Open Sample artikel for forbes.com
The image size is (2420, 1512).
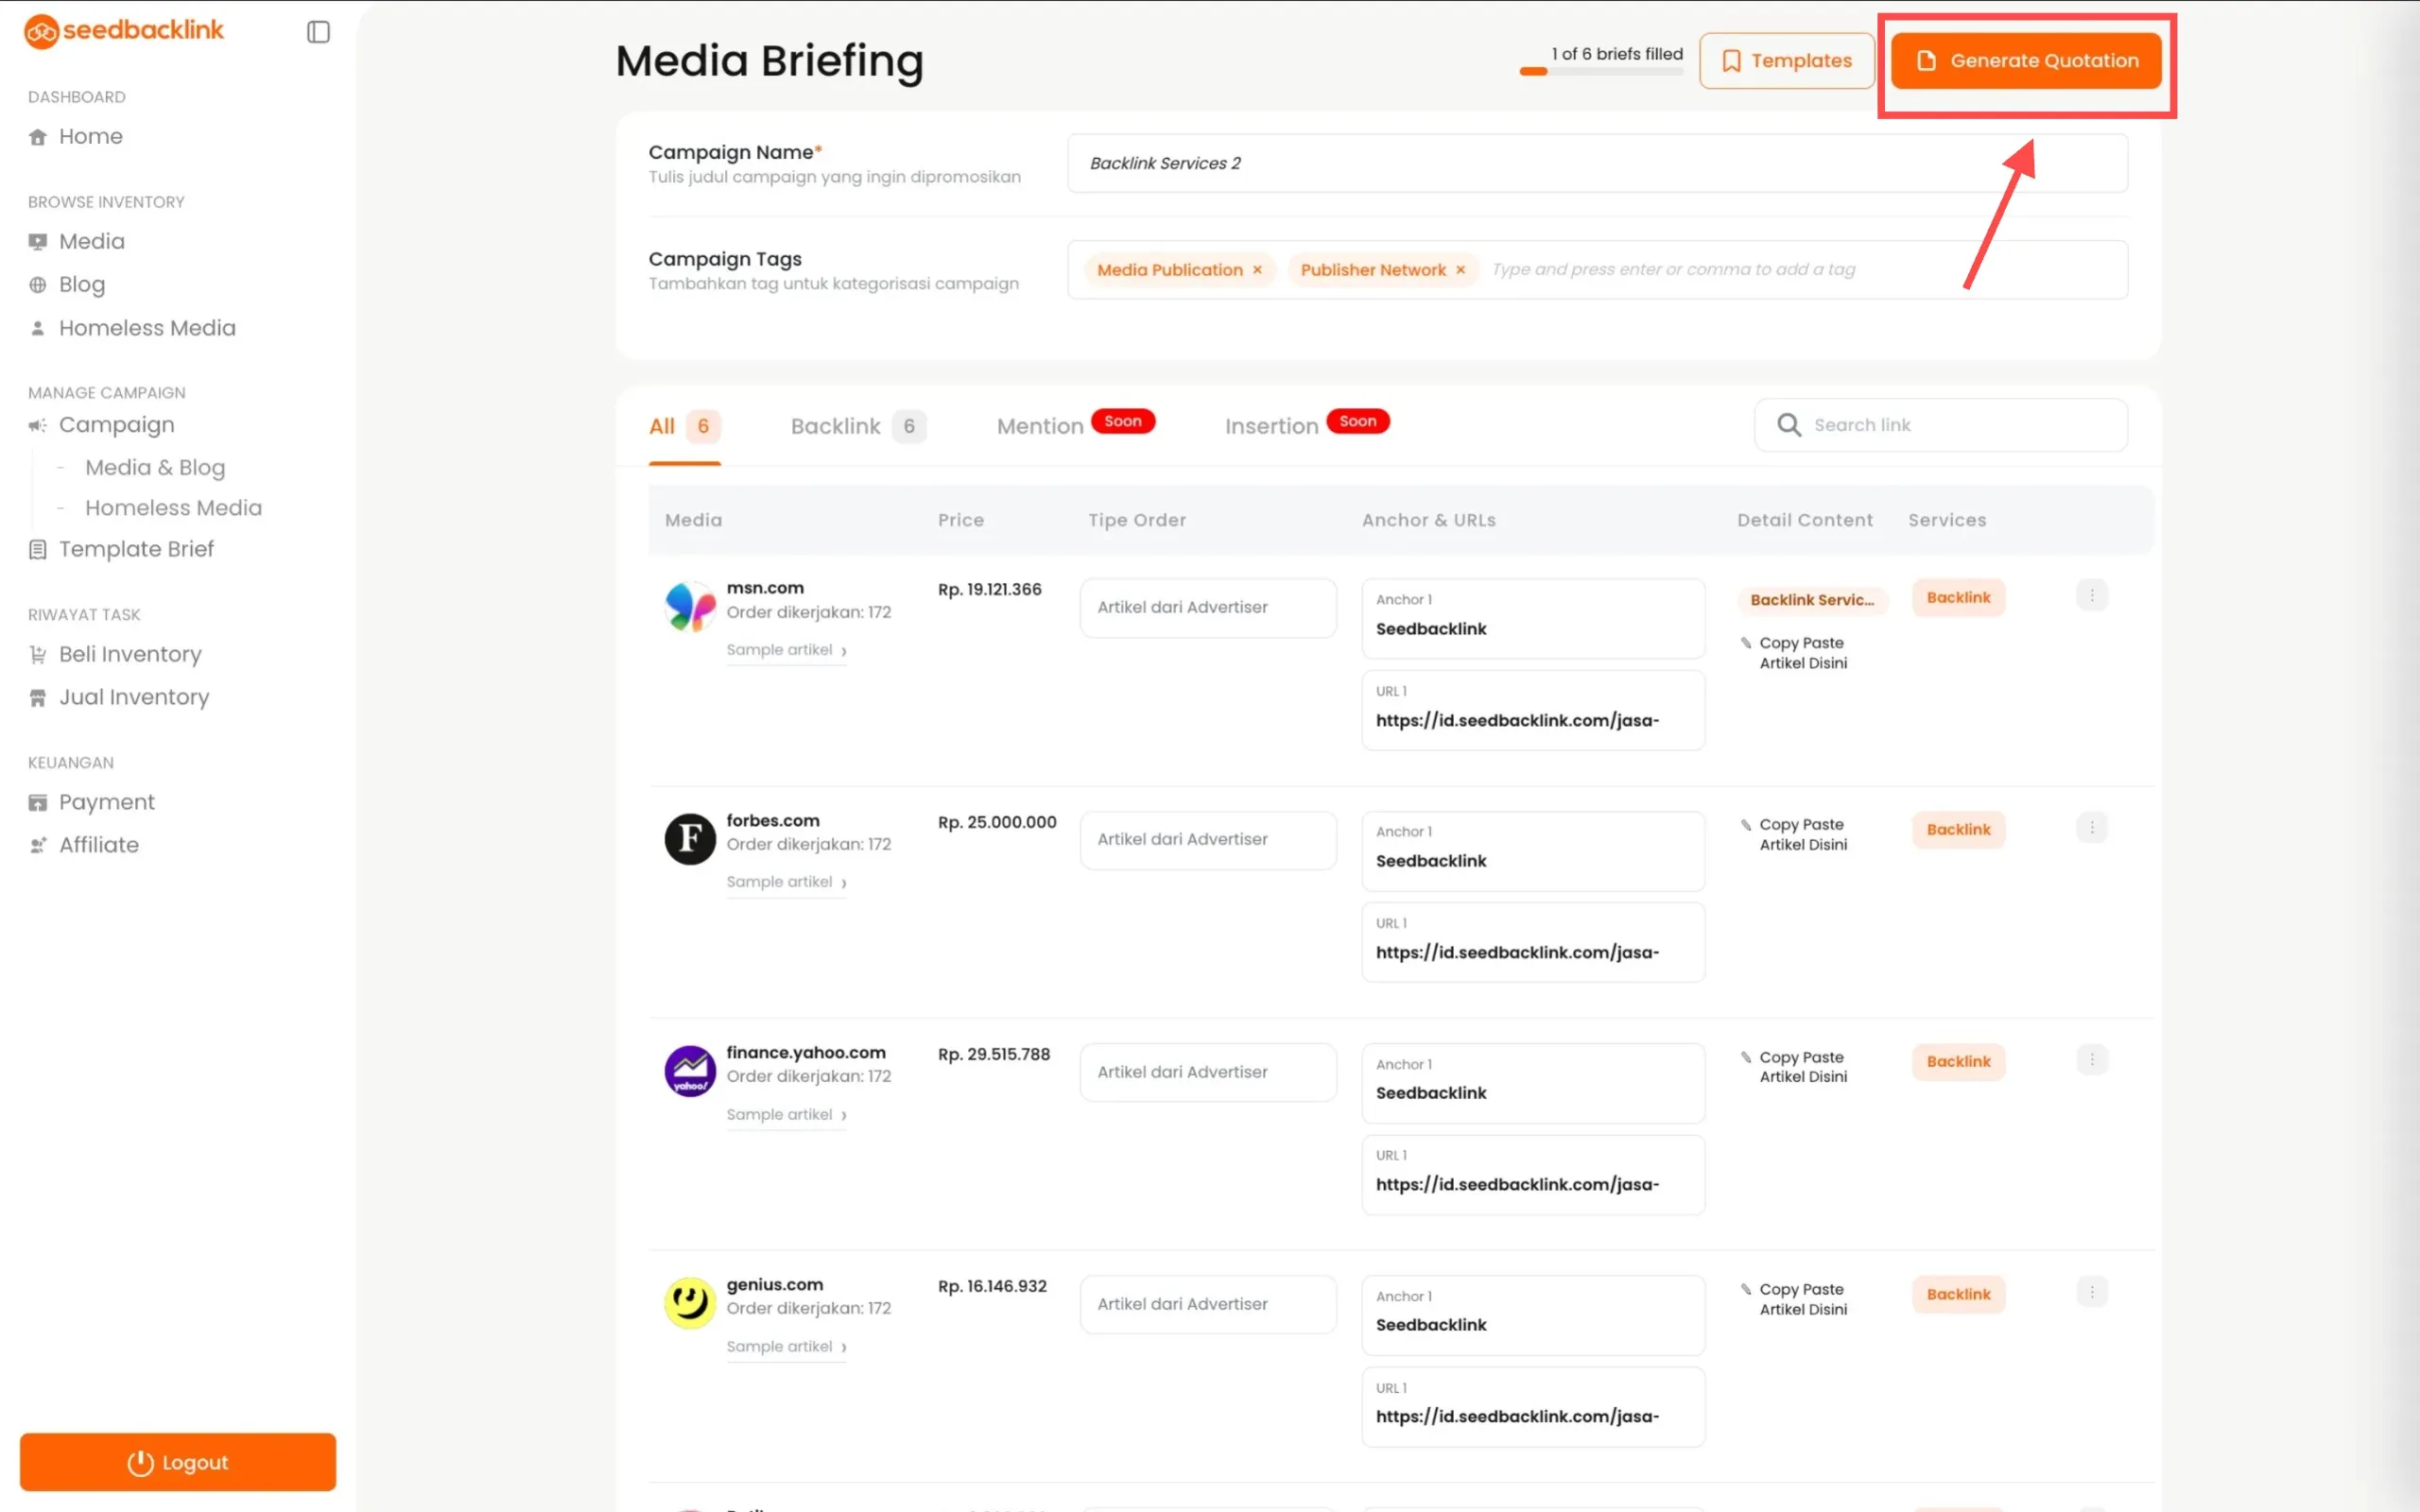[786, 882]
